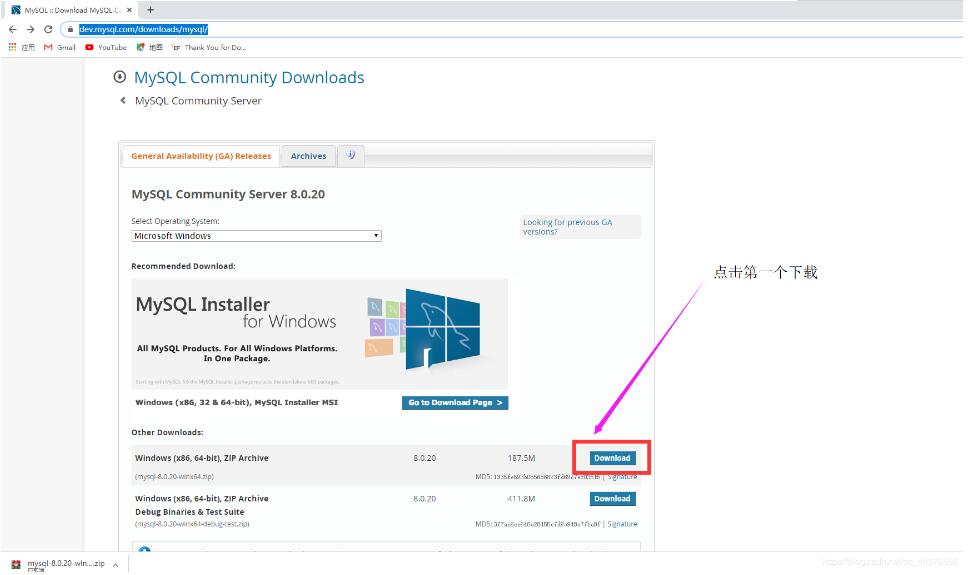Click the download circle icon beside heading
The image size is (970, 575).
click(x=119, y=77)
